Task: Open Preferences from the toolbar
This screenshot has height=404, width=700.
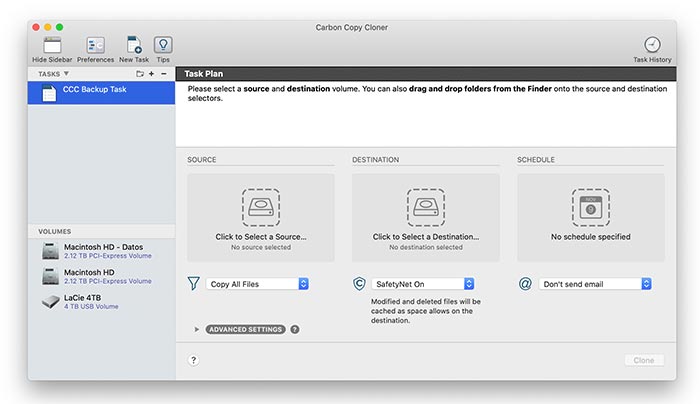Action: click(95, 45)
